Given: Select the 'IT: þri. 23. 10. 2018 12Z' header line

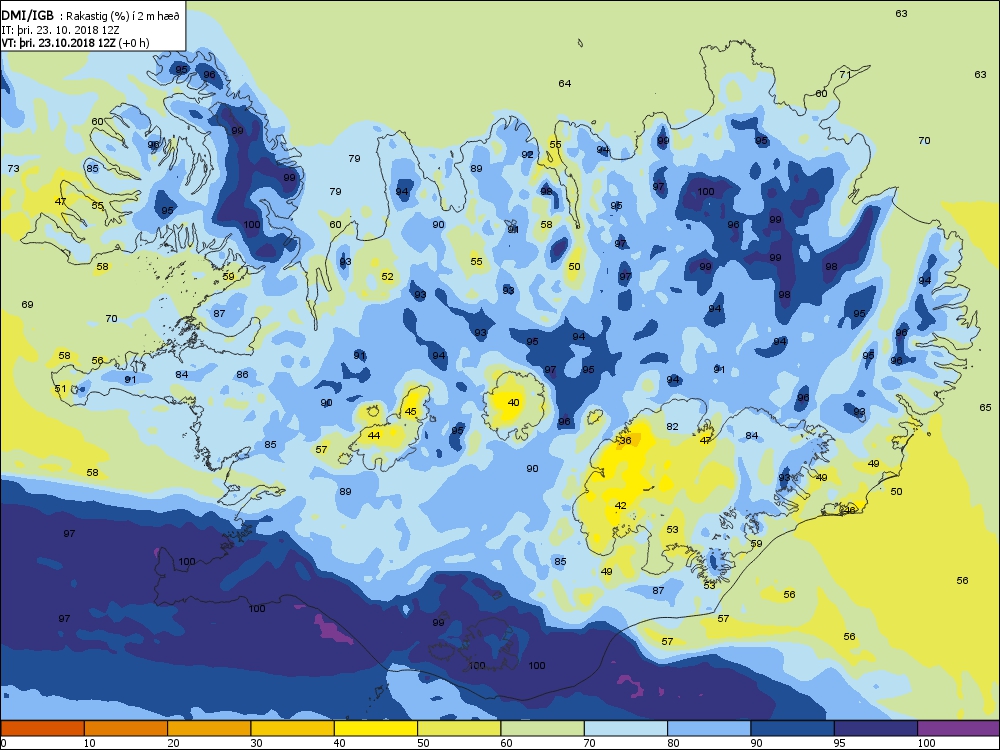Looking at the screenshot, I should [61, 29].
